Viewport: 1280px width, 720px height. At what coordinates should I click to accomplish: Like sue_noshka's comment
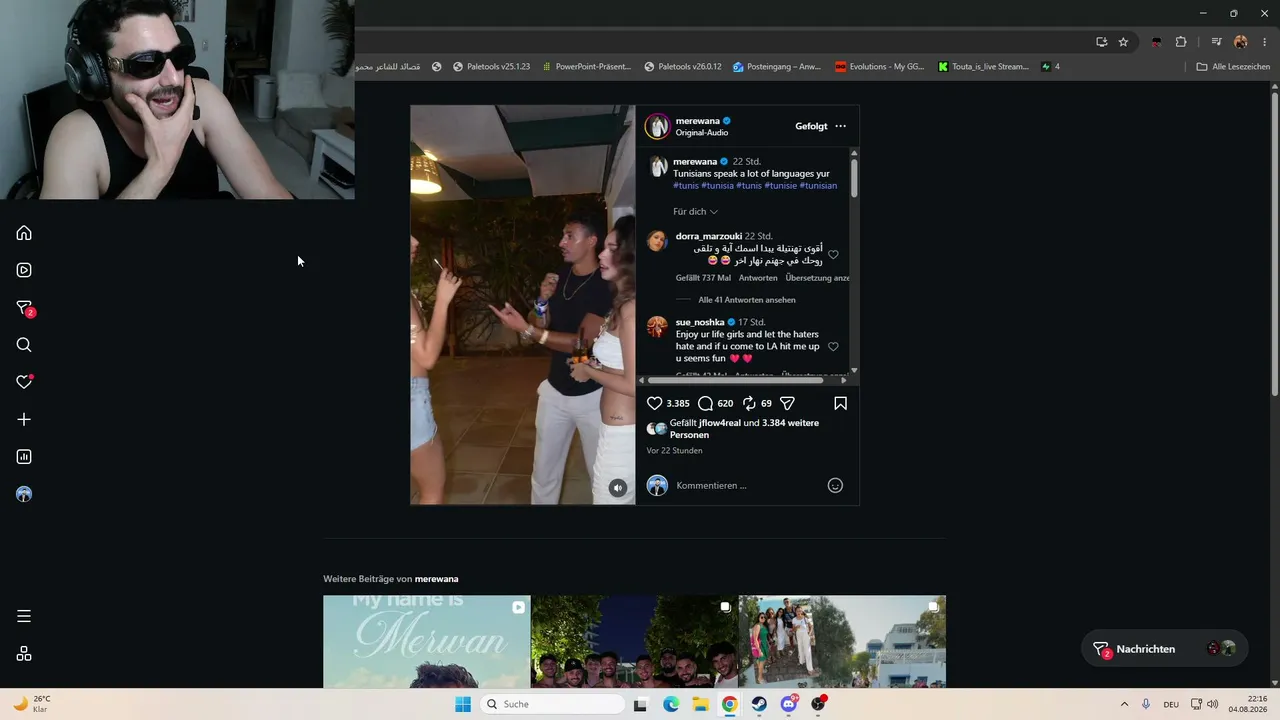[833, 346]
